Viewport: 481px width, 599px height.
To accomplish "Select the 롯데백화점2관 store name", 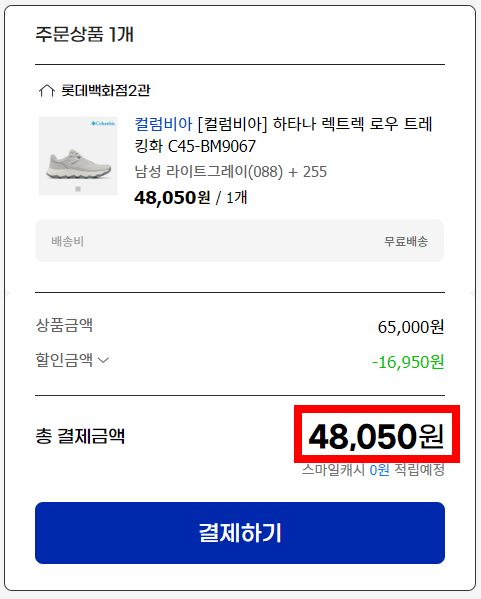I will (106, 91).
